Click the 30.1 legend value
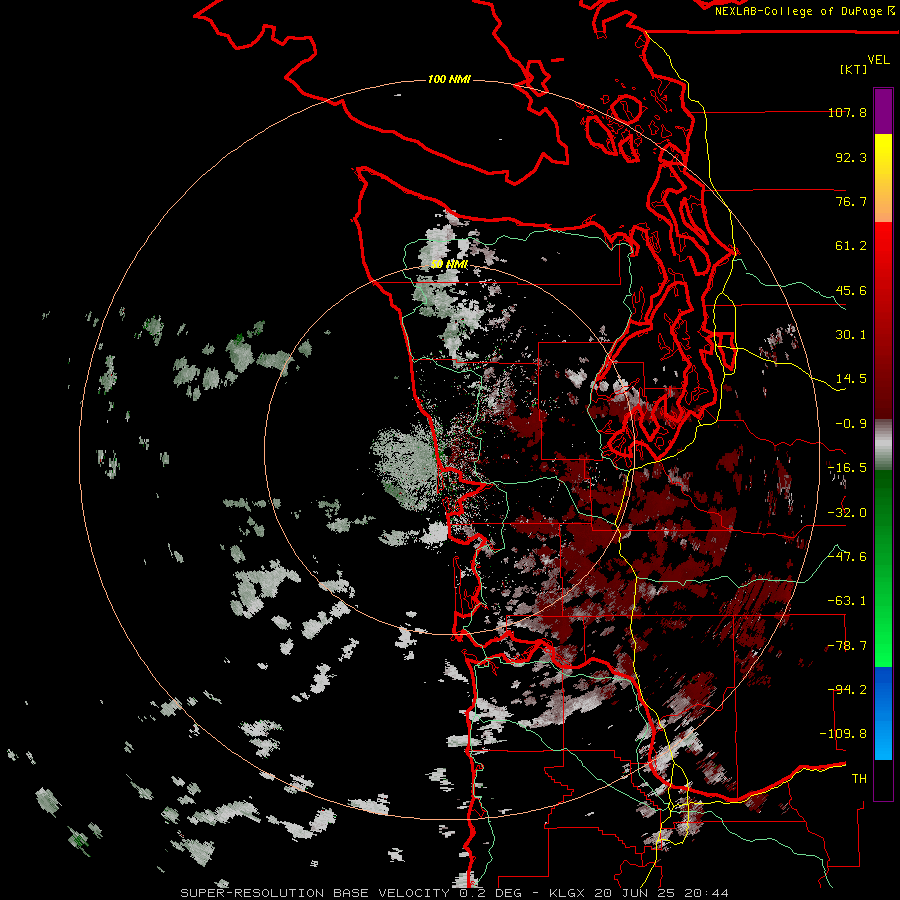The image size is (900, 900). [x=851, y=335]
